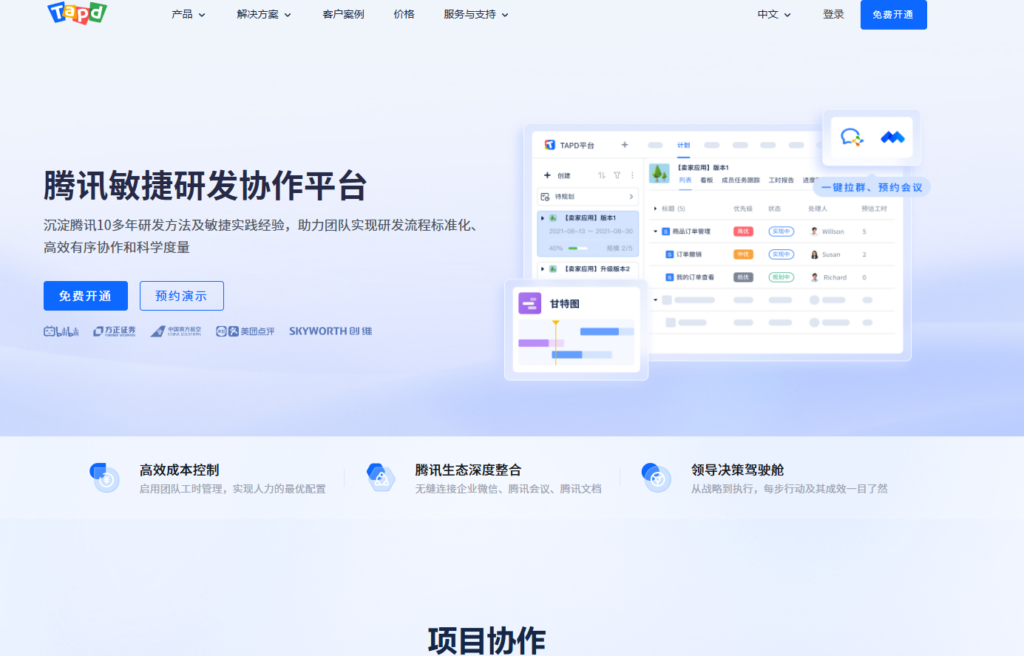Select the 计划 tab at the top of TAPD平台
This screenshot has height=656, width=1024.
[x=684, y=145]
